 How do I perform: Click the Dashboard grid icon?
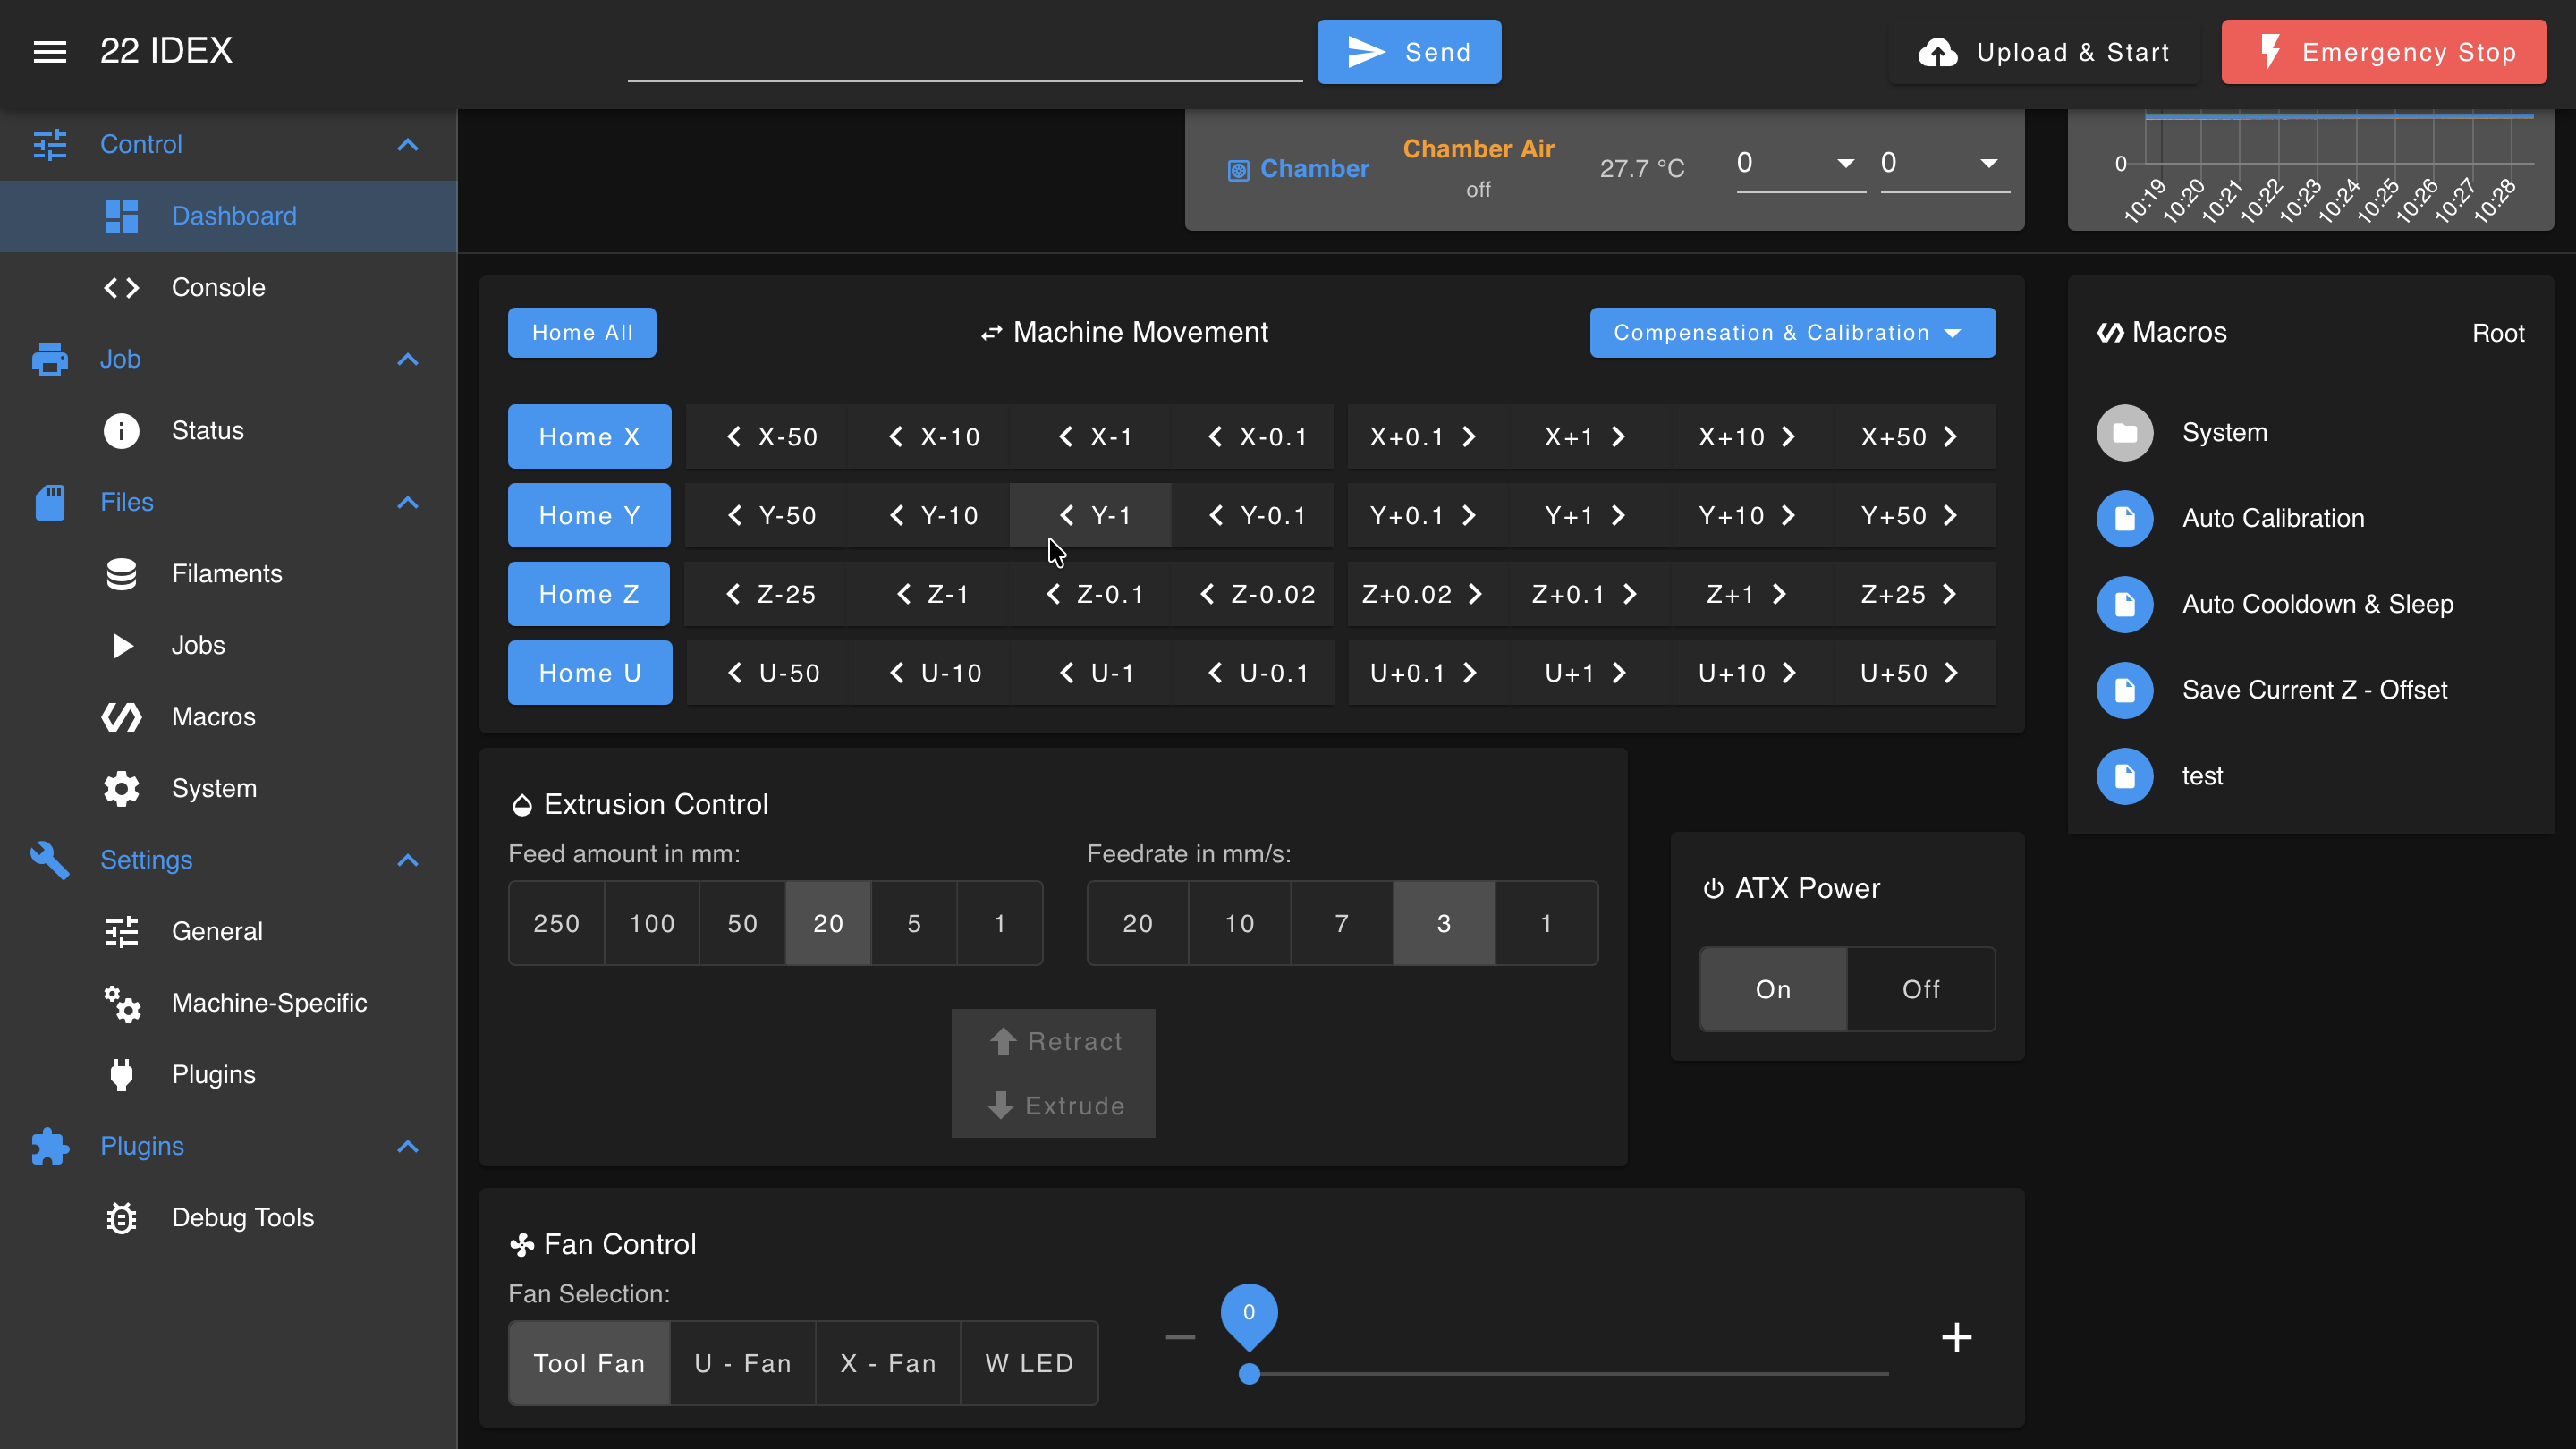[121, 216]
